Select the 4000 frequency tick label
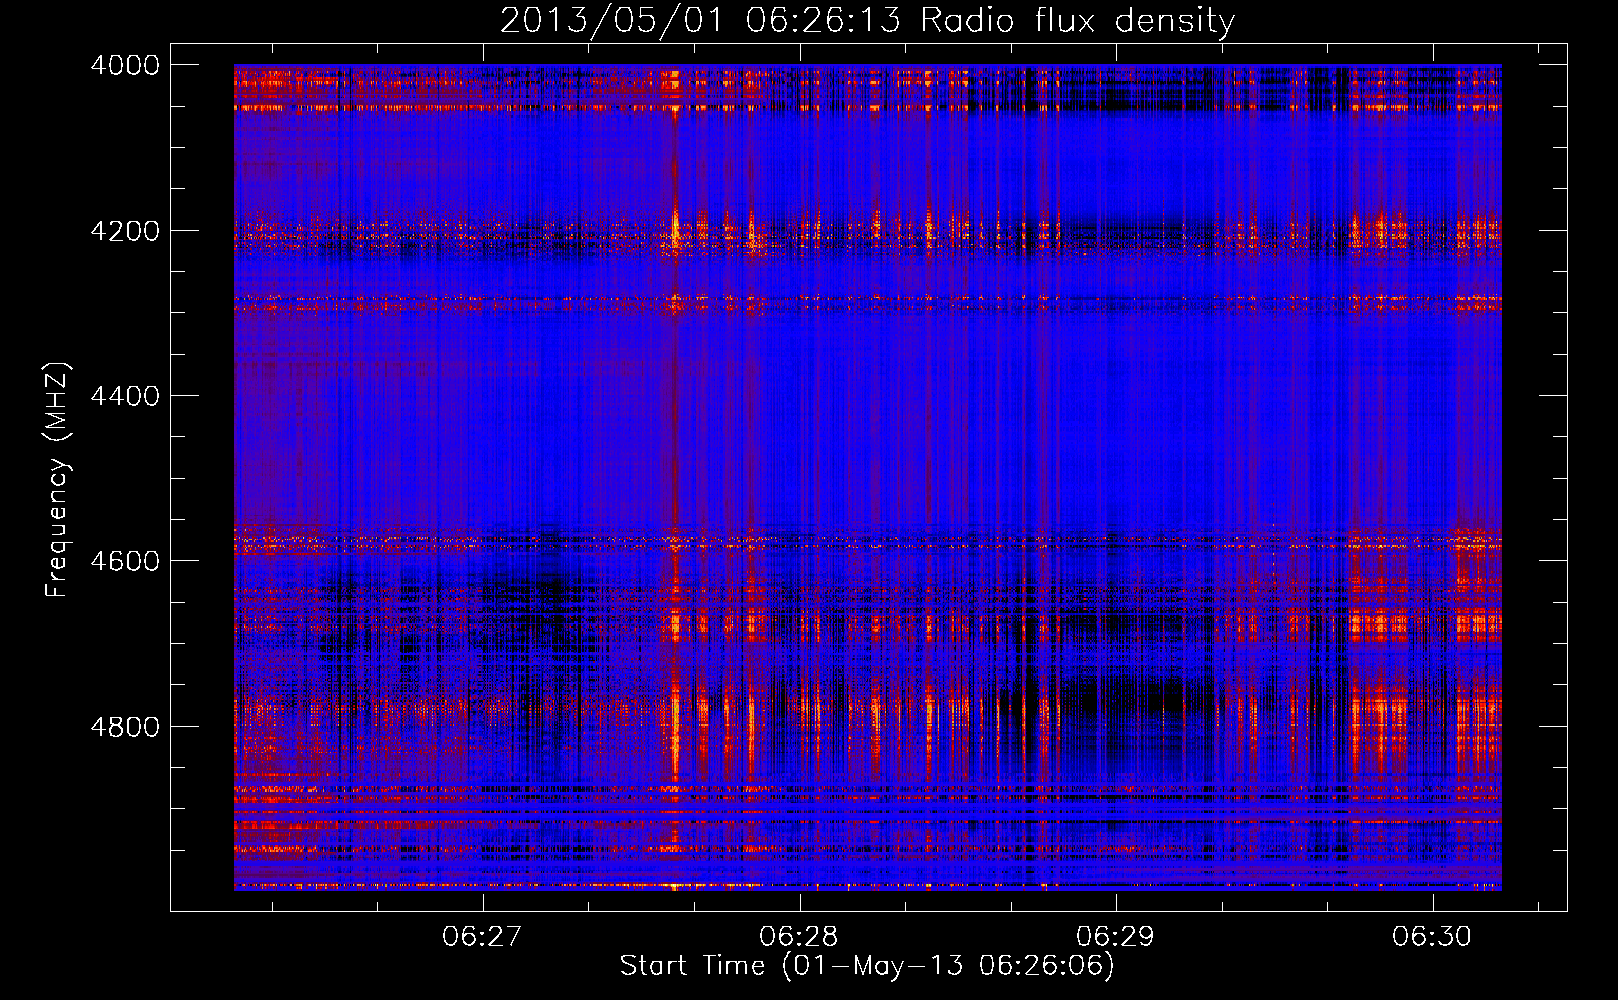1618x1000 pixels. point(124,65)
